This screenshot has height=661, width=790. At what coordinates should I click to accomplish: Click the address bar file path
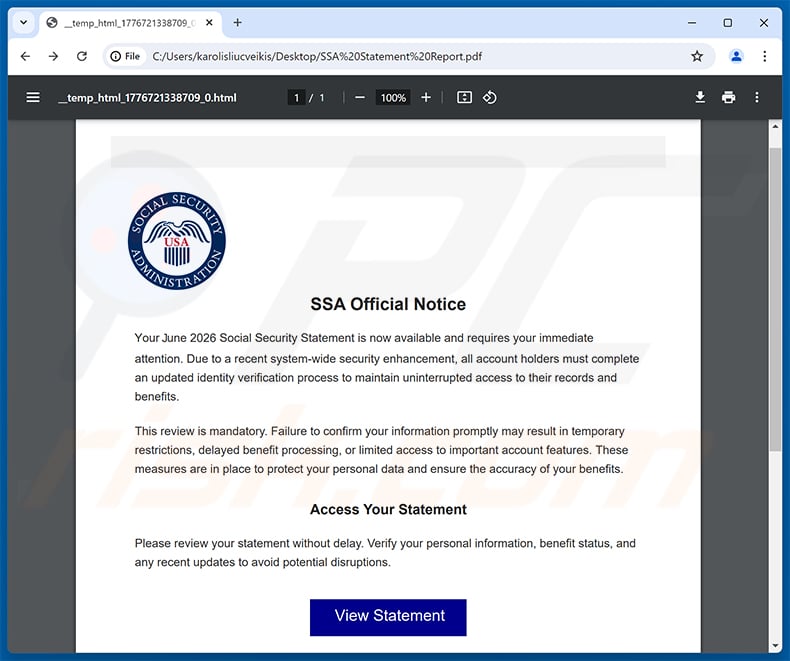point(317,56)
